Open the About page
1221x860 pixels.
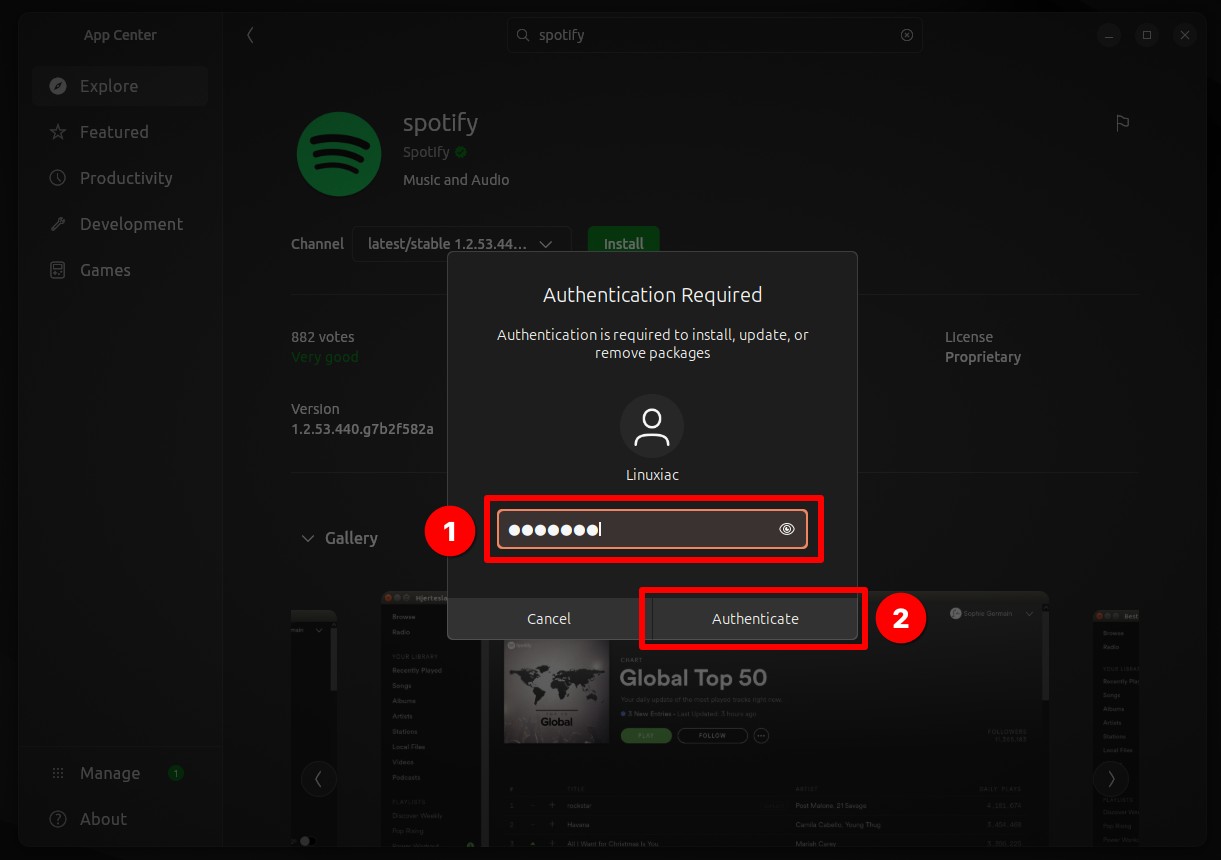[x=120, y=819]
